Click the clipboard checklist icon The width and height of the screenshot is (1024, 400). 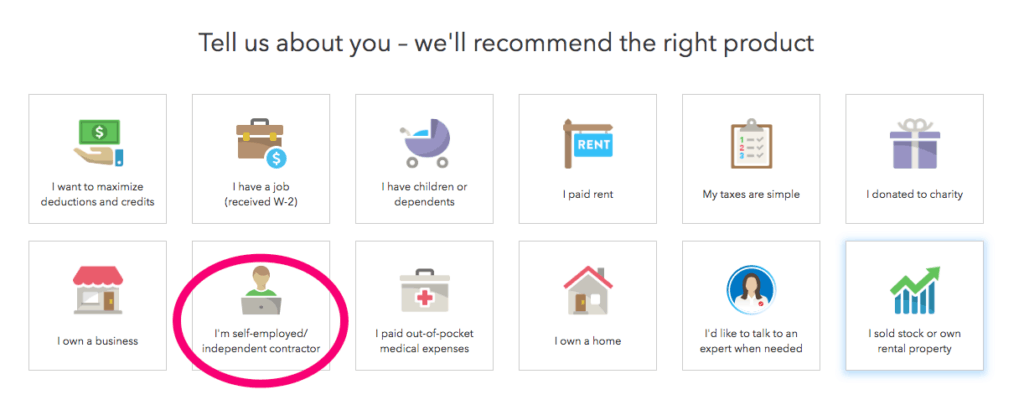pyautogui.click(x=751, y=142)
